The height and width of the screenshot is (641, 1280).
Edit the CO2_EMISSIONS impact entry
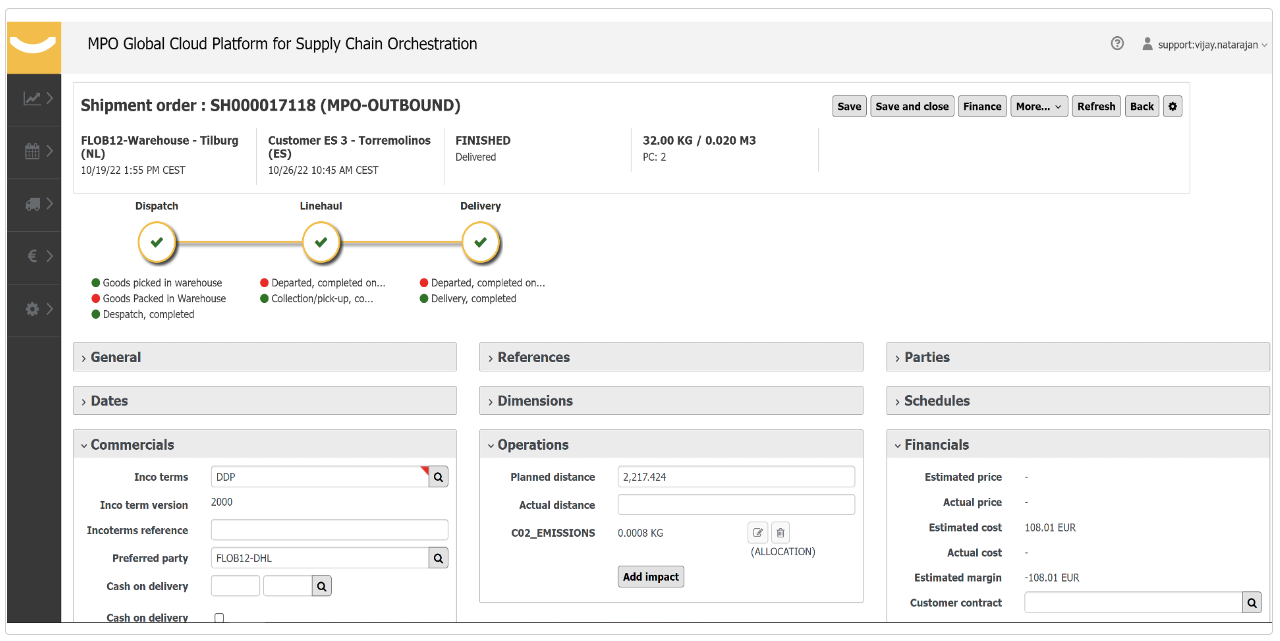758,533
